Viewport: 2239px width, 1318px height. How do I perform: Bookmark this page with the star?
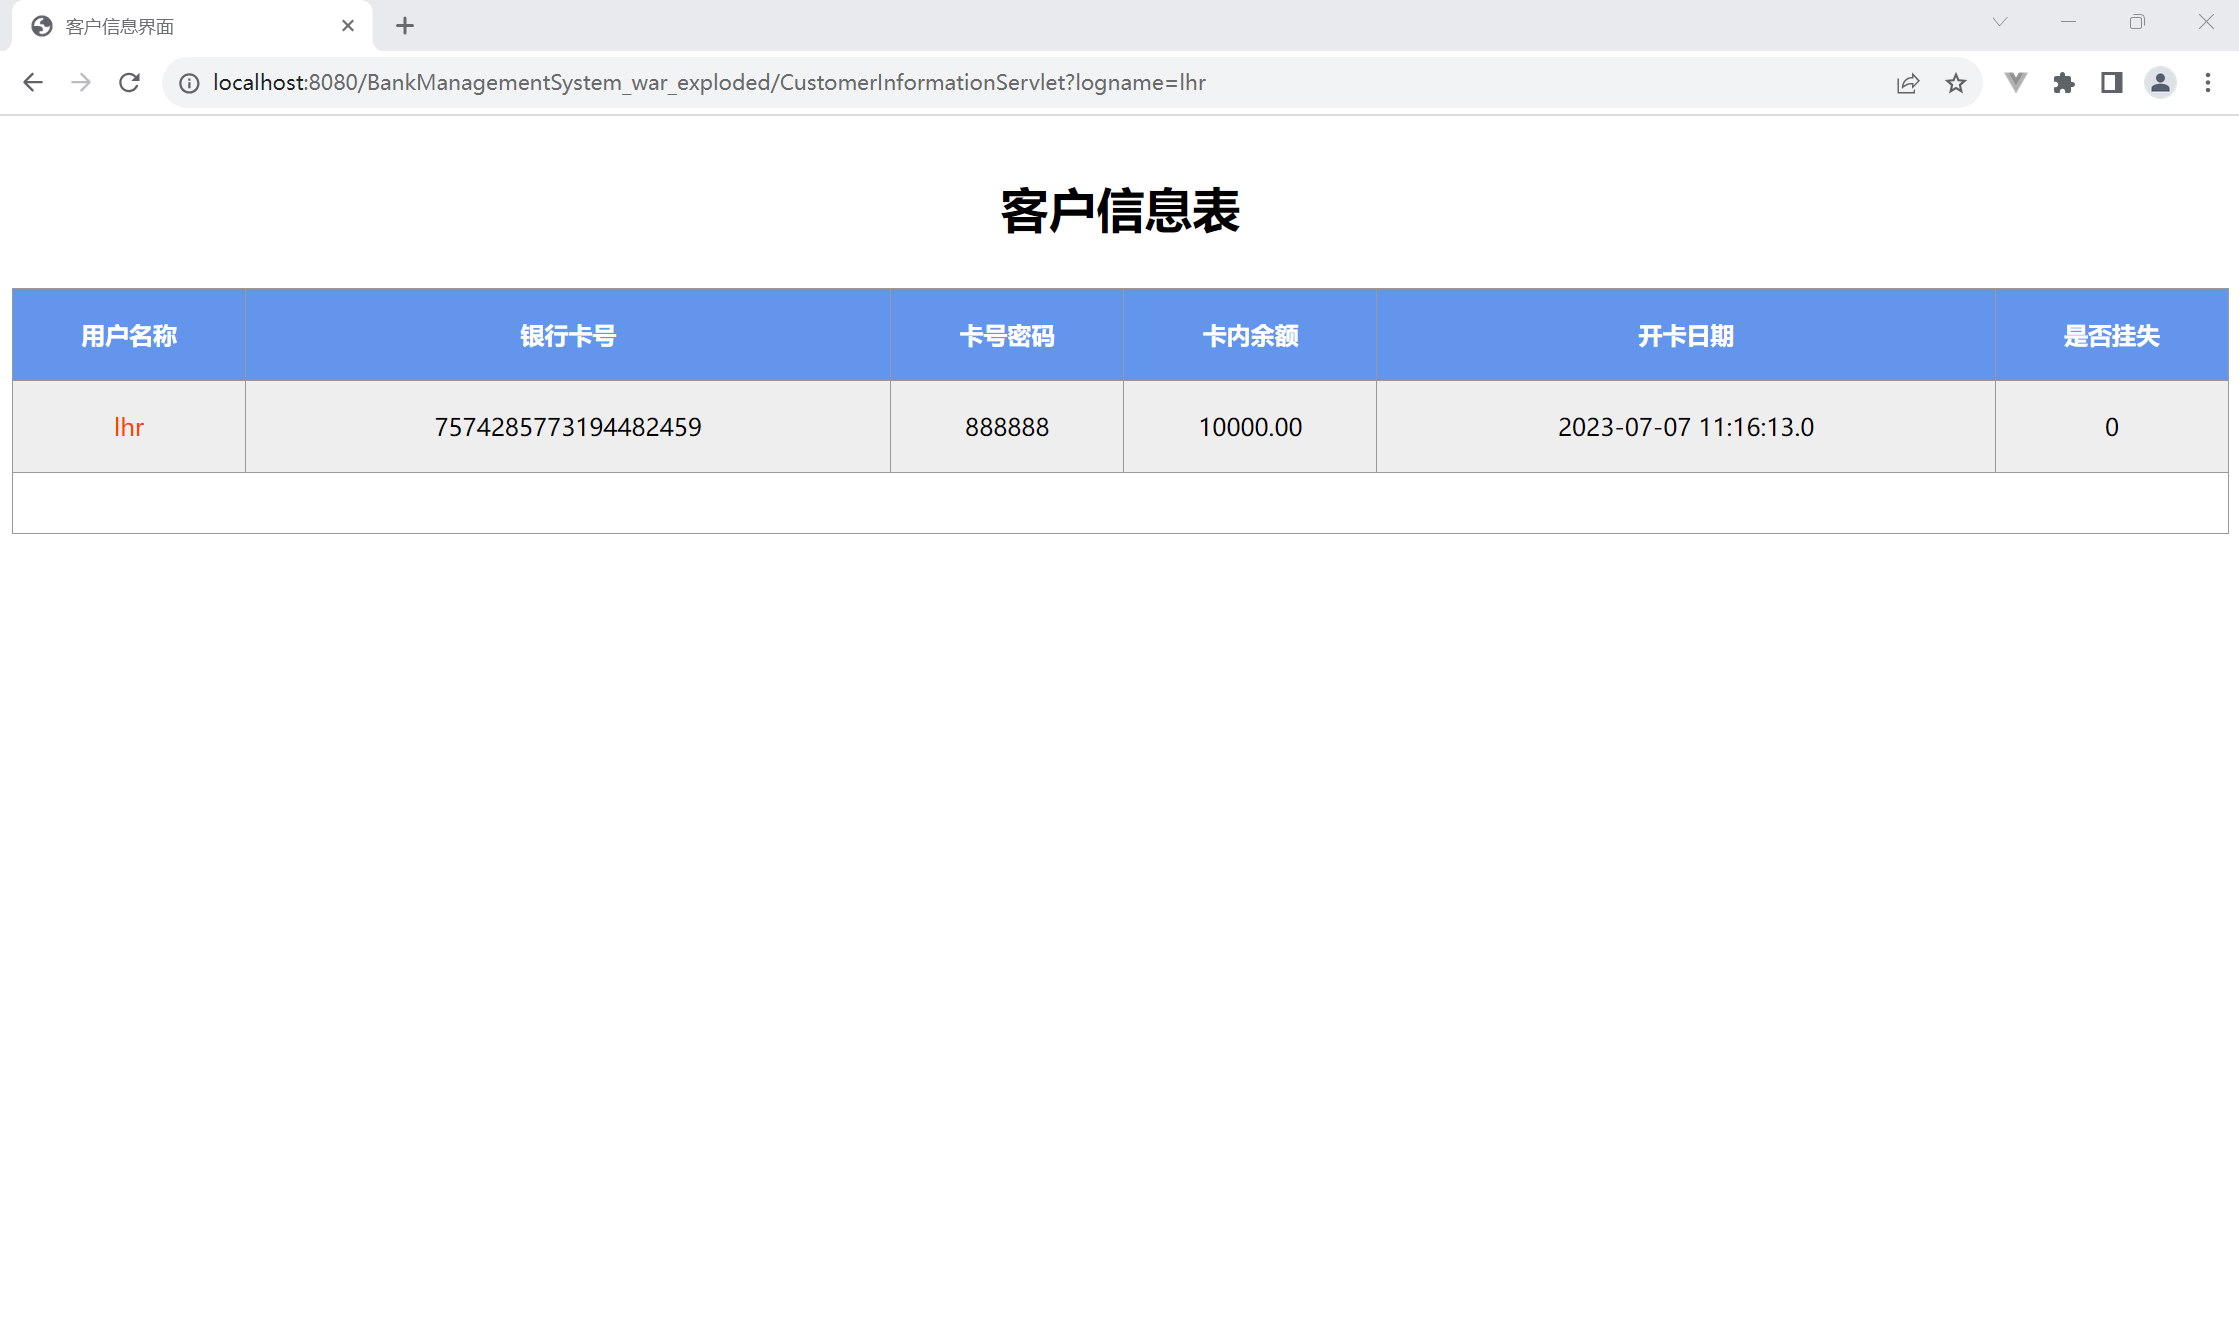pyautogui.click(x=1956, y=83)
